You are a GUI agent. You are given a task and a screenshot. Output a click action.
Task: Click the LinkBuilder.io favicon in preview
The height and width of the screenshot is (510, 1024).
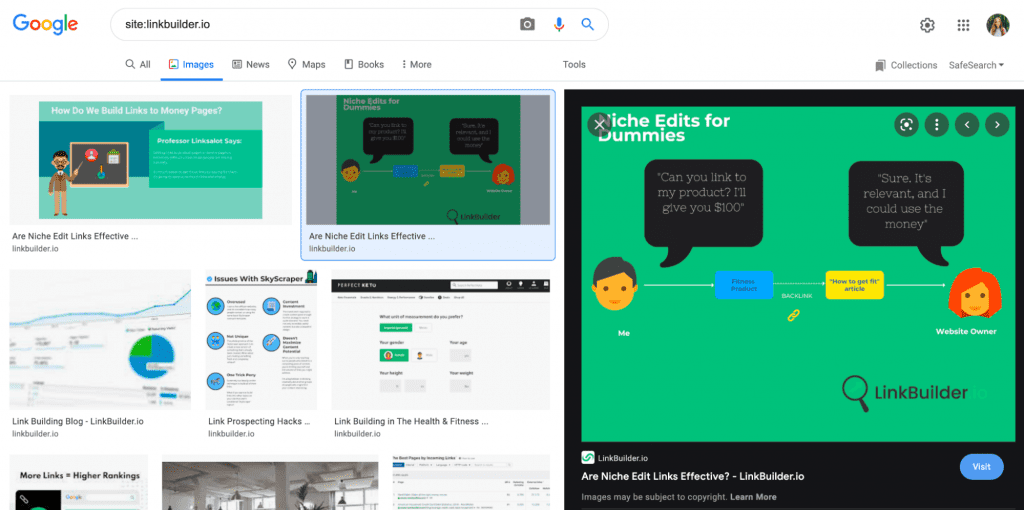click(587, 458)
